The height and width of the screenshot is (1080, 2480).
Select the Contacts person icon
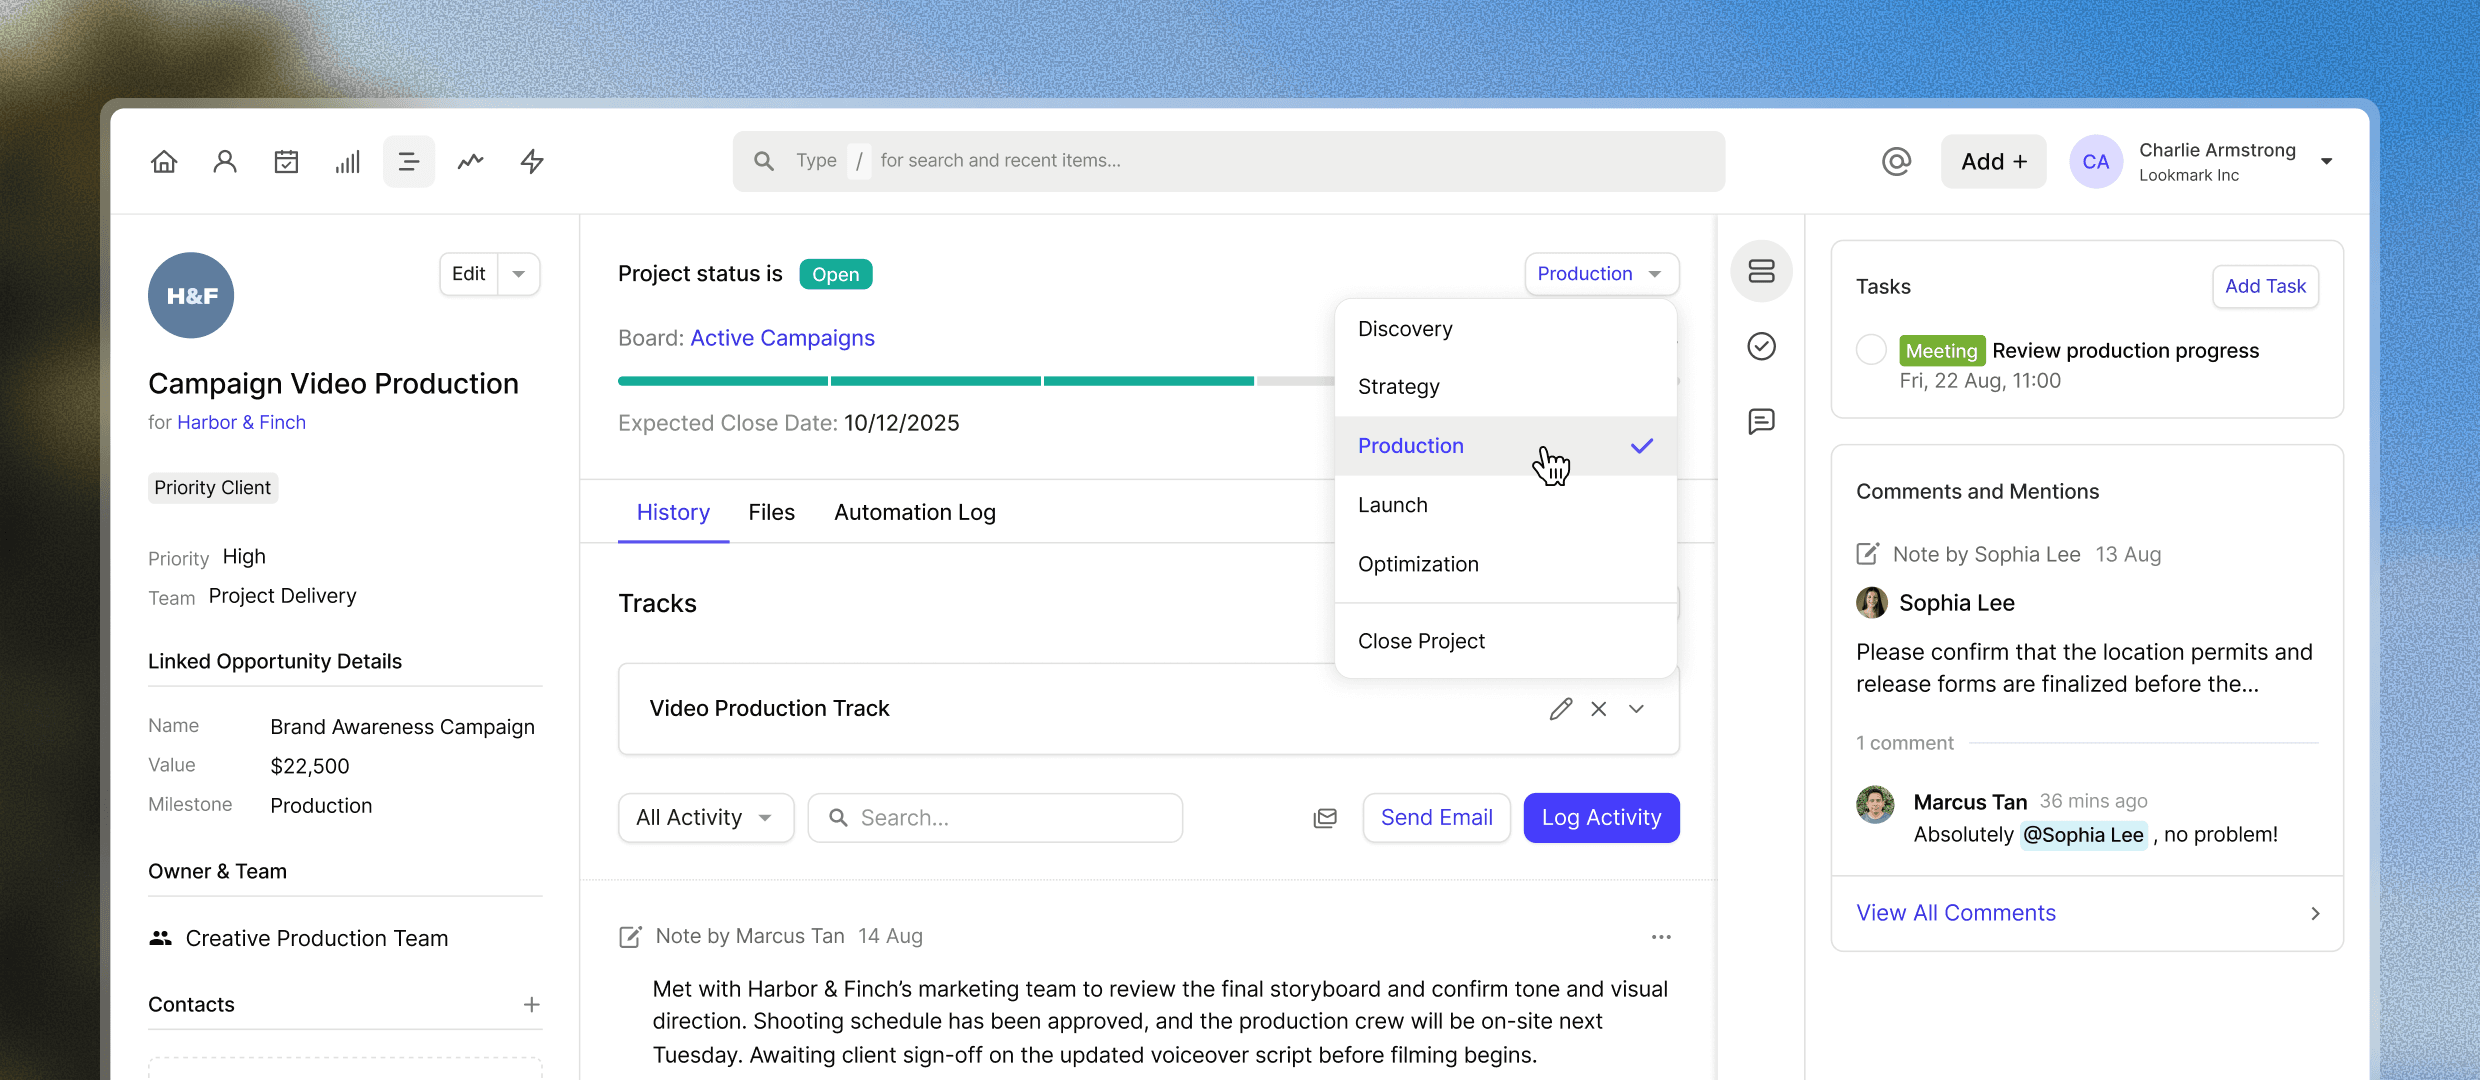click(225, 161)
